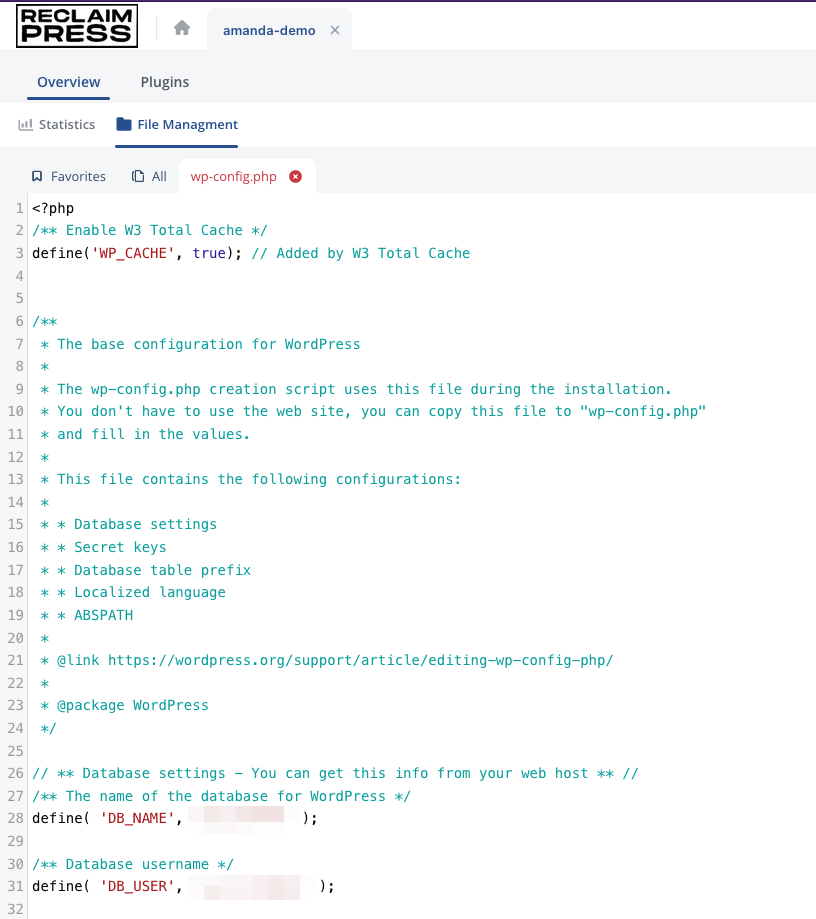
Task: Go to the home icon
Action: coord(182,28)
